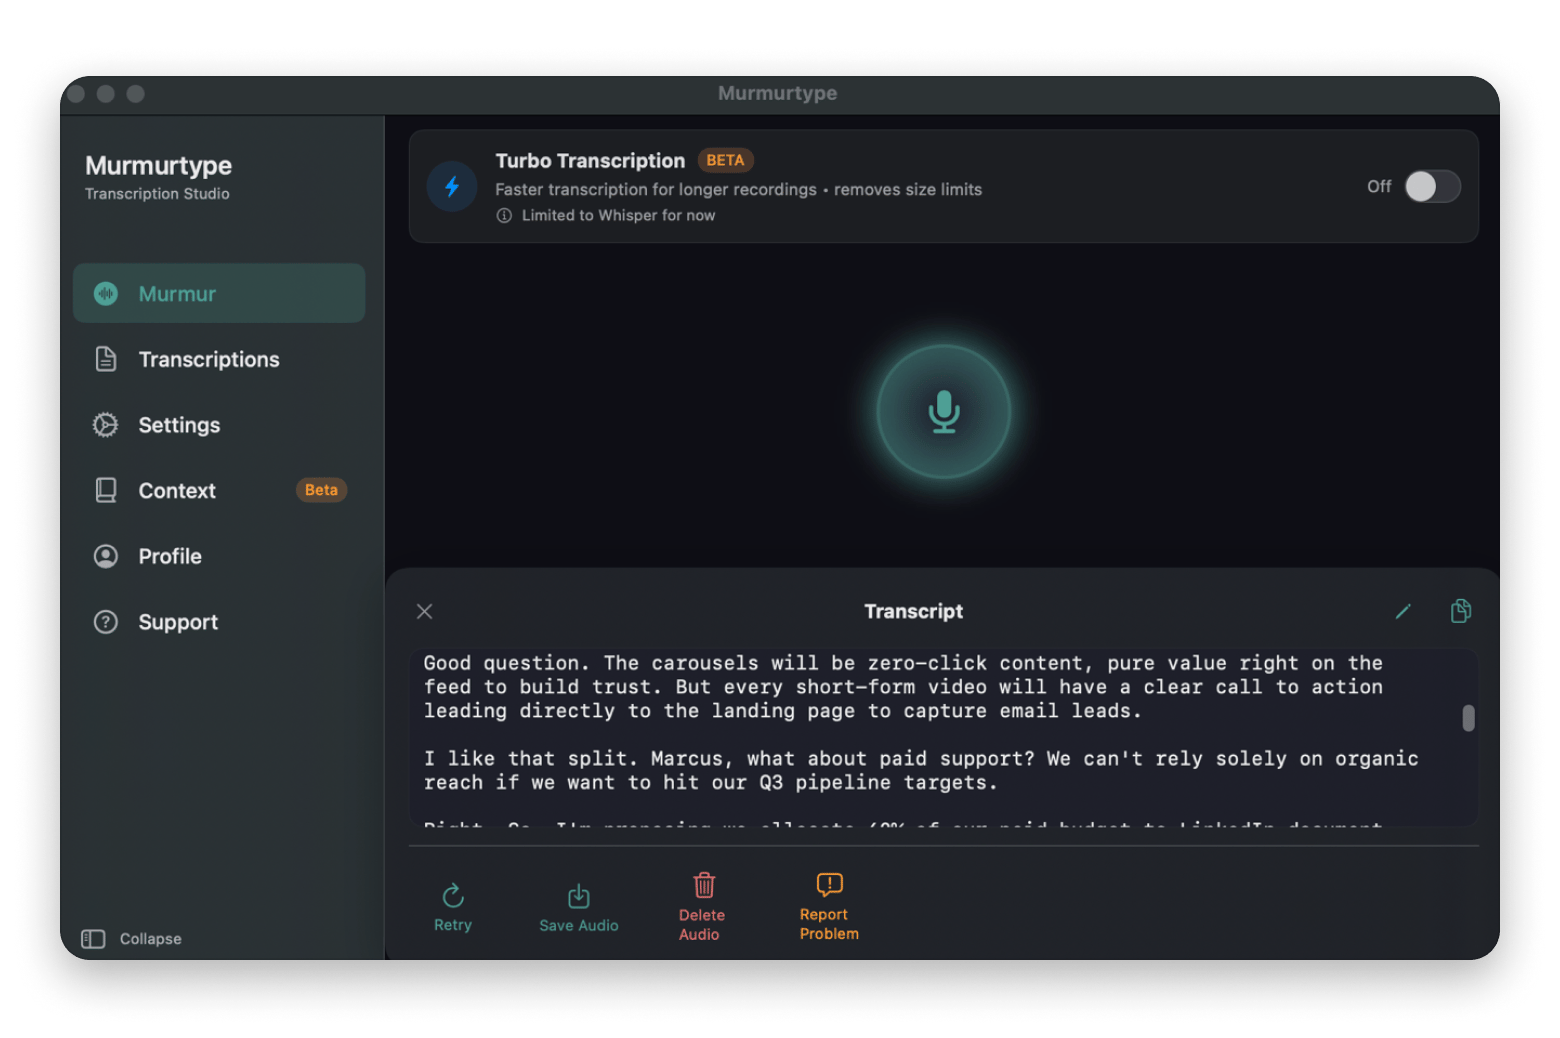Image resolution: width=1560 pixels, height=1038 pixels.
Task: Retry the transcription
Action: [x=453, y=908]
